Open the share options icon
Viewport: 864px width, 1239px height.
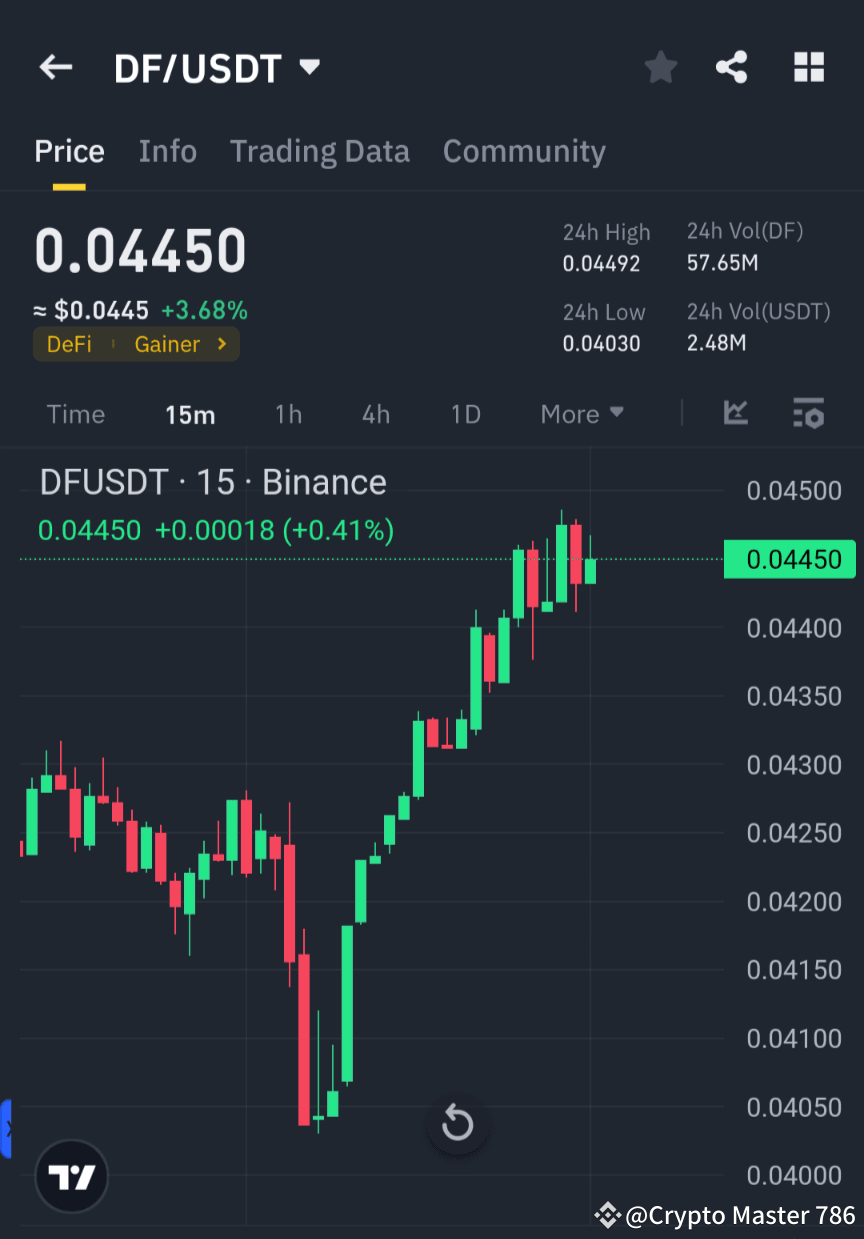pyautogui.click(x=732, y=67)
